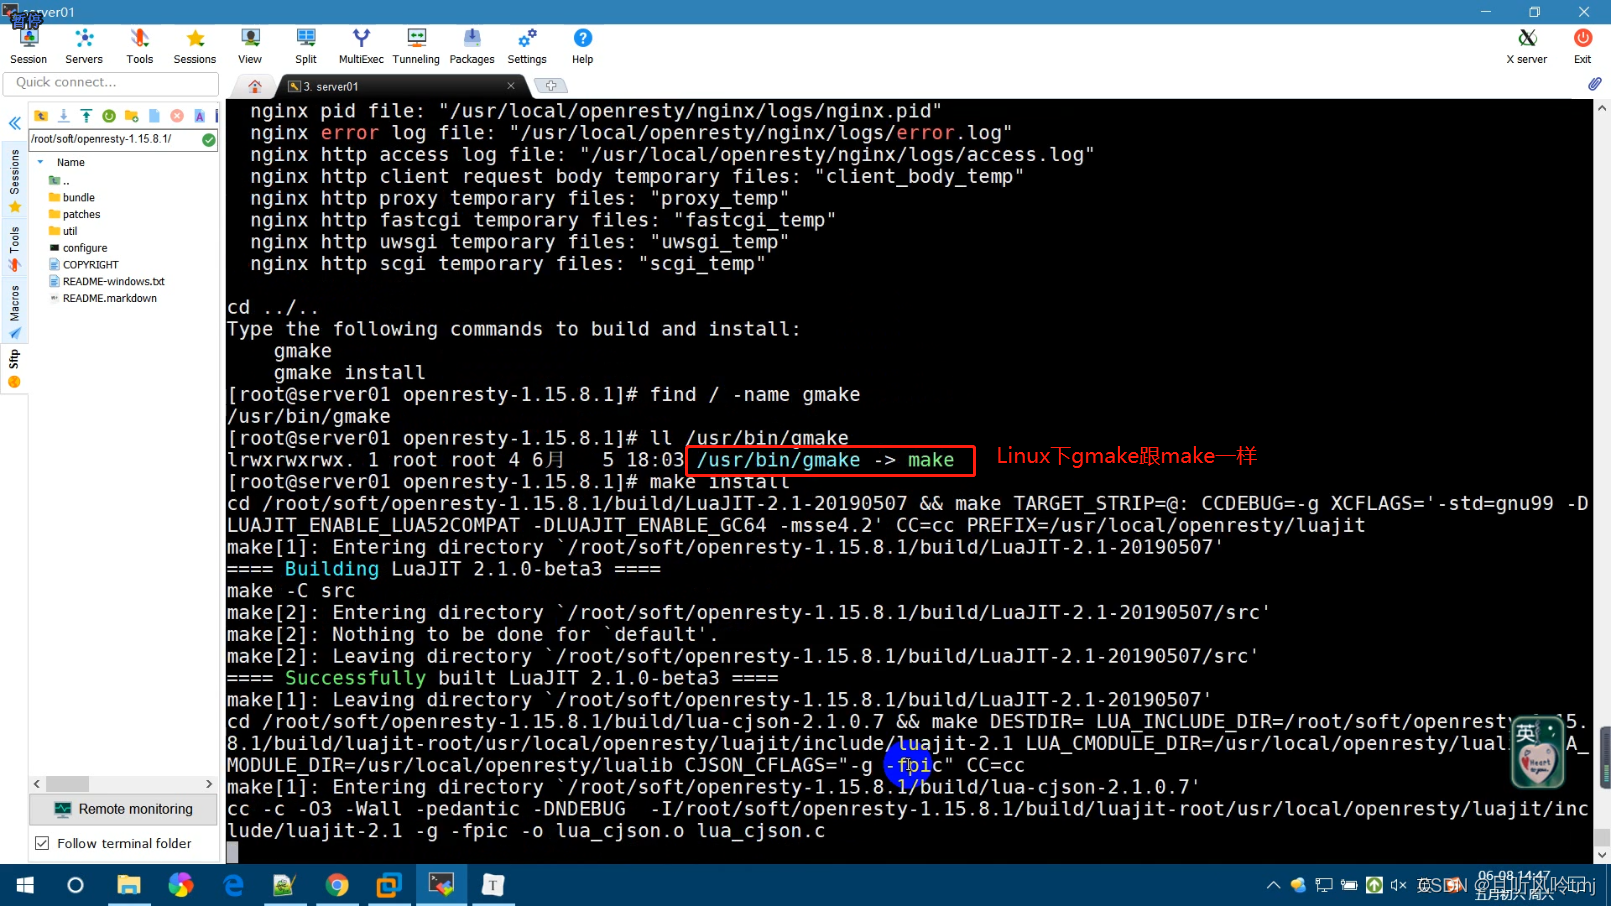Viewport: 1611px width, 906px height.
Task: Go to parent directory in SFTP toolbar
Action: coord(41,116)
